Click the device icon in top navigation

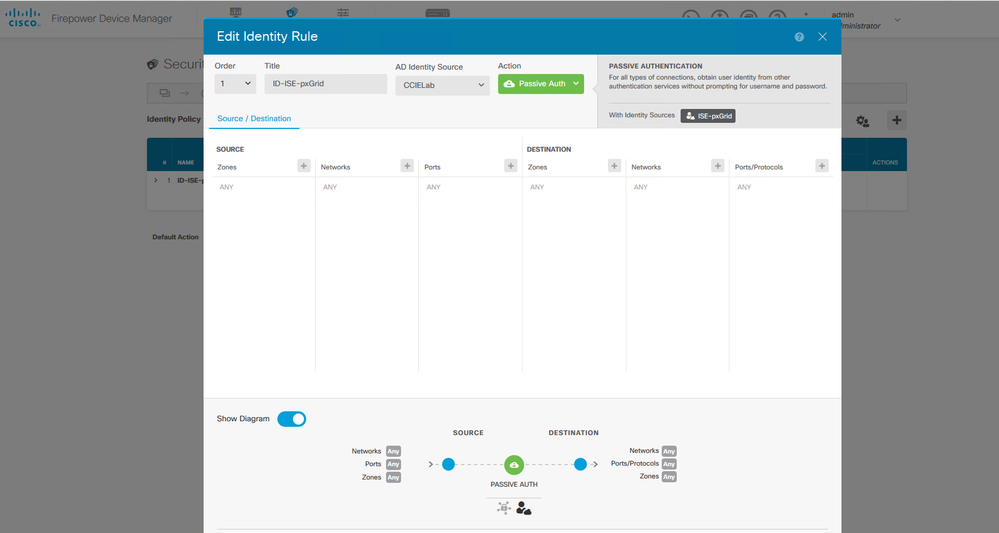(x=438, y=13)
